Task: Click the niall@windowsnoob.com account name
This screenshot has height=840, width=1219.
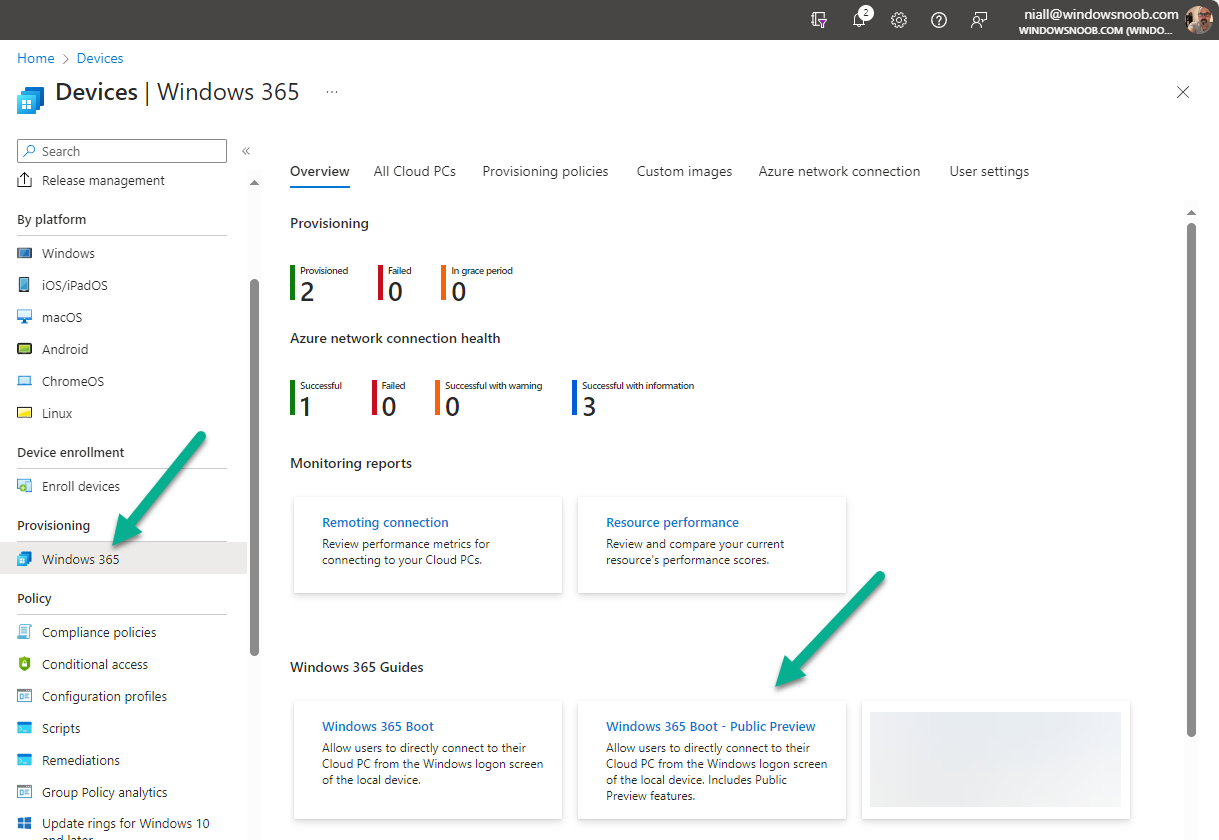Action: (1102, 14)
